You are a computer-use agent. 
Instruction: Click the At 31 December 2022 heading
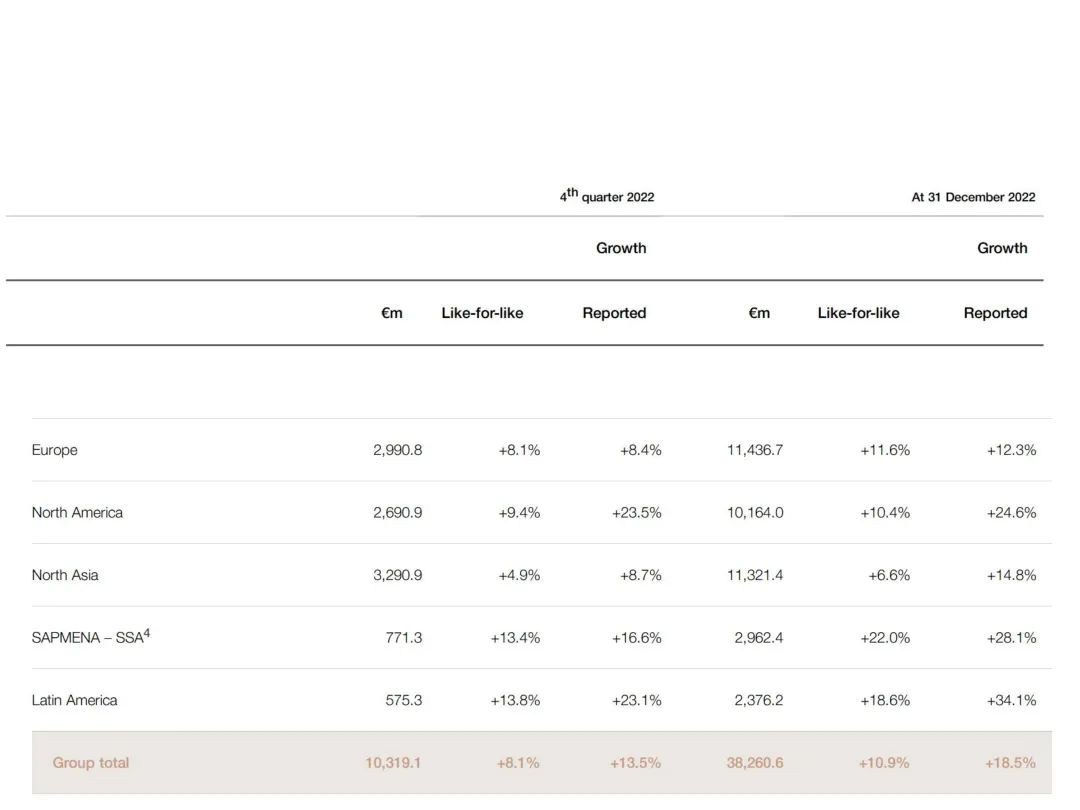973,197
